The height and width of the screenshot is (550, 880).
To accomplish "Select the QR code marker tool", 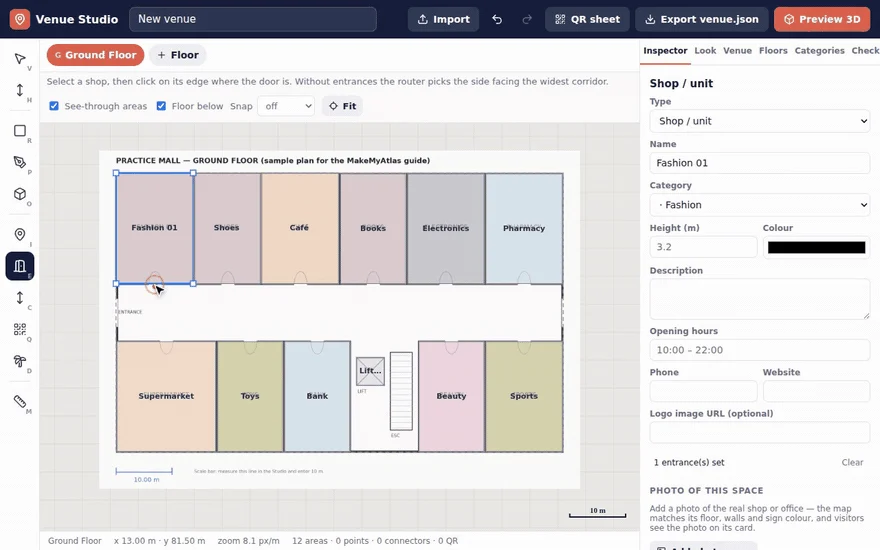I will click(20, 329).
